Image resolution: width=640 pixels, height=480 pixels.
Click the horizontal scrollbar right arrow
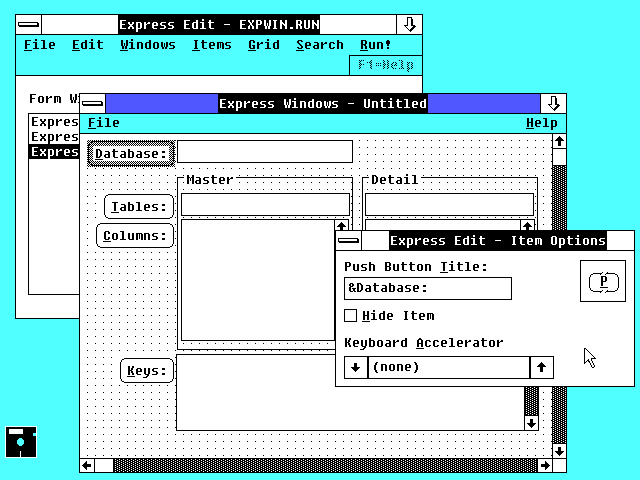coord(545,465)
